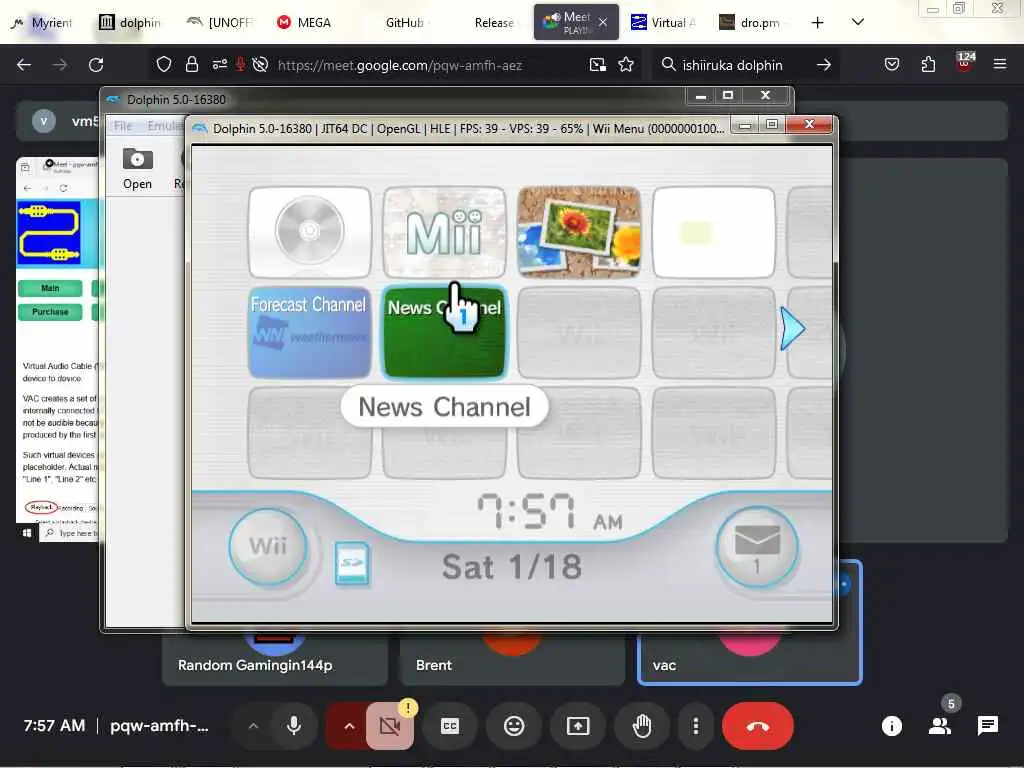Switch to the Myrient browser tab

pos(42,23)
